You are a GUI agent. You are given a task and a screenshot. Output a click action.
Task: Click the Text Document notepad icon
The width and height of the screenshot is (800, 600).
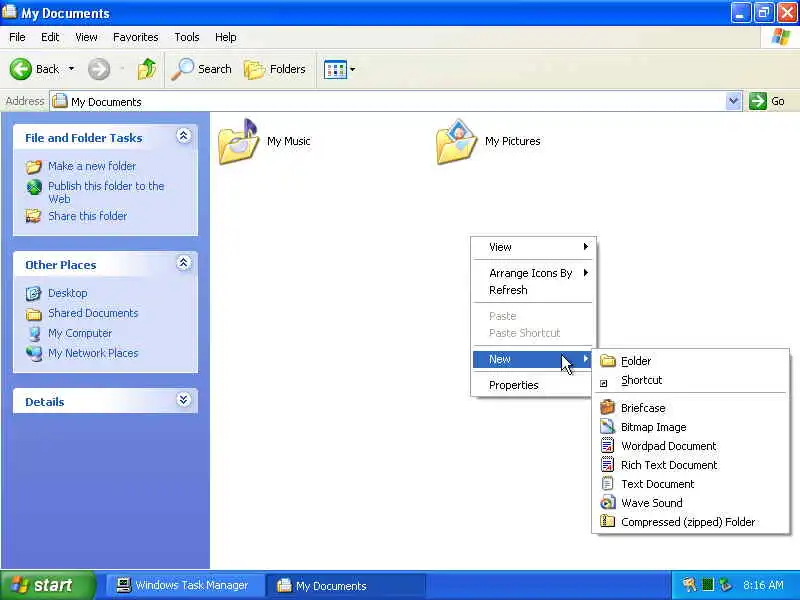[607, 484]
